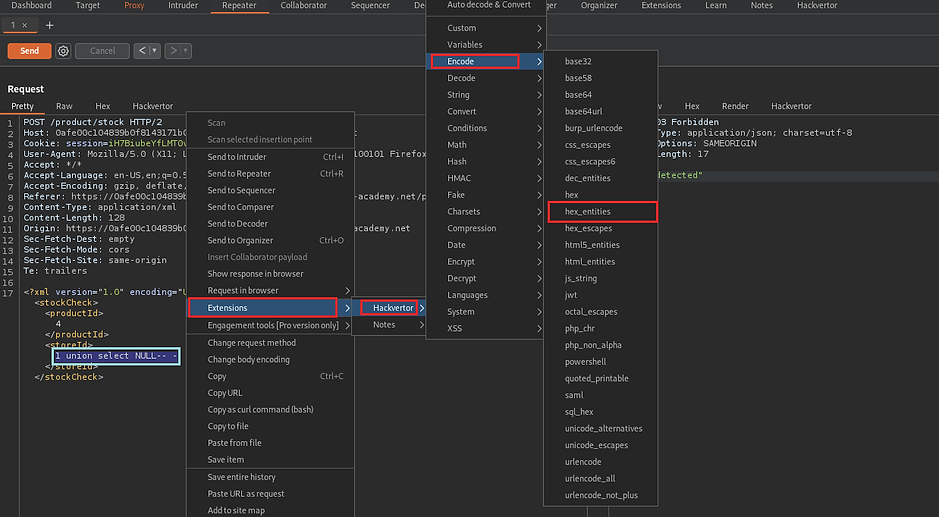This screenshot has height=517, width=939.
Task: Expand the Request in browser submenu
Action: (347, 290)
